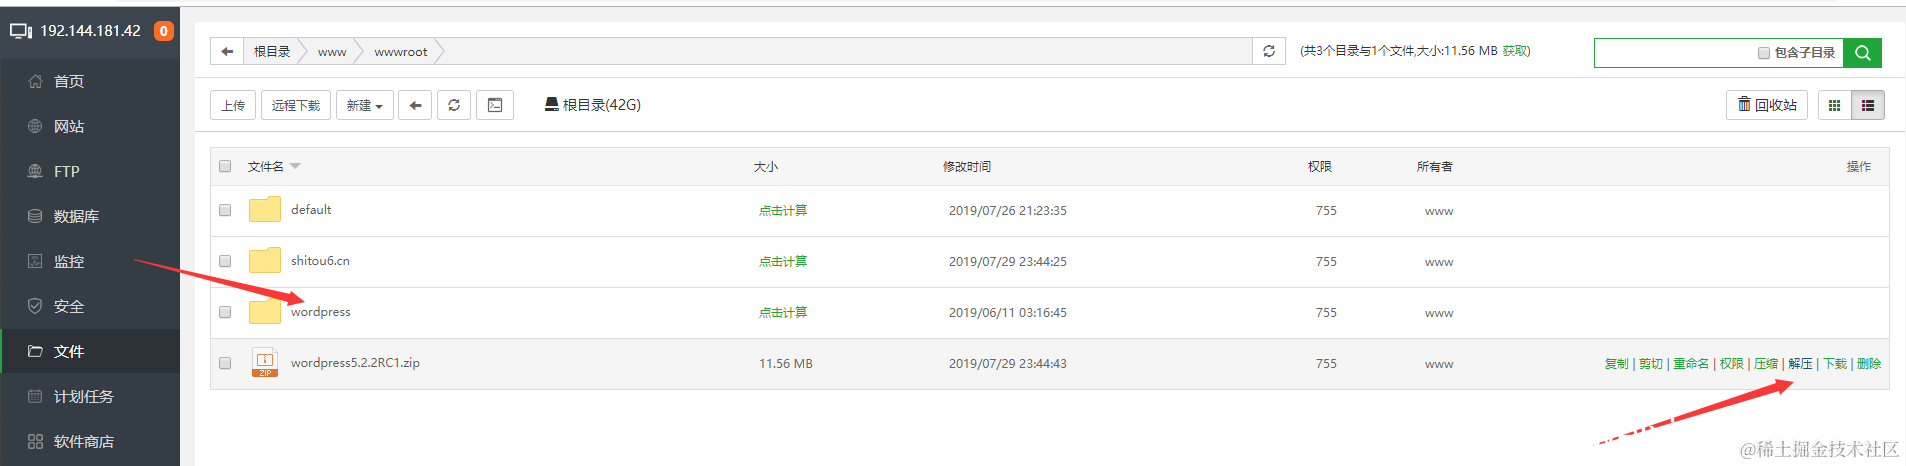Toggle the 包含子目录 checkbox
1906x466 pixels.
click(1764, 53)
